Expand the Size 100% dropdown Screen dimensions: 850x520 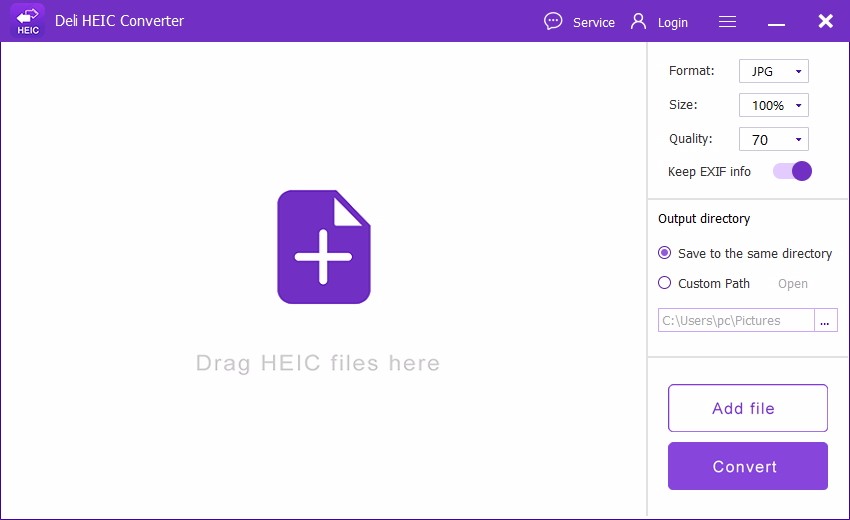(x=774, y=105)
